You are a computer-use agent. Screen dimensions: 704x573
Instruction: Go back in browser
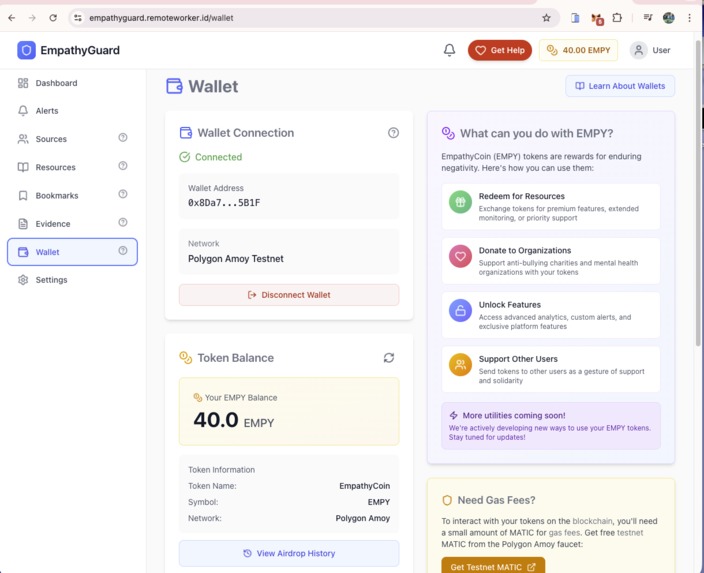click(12, 18)
